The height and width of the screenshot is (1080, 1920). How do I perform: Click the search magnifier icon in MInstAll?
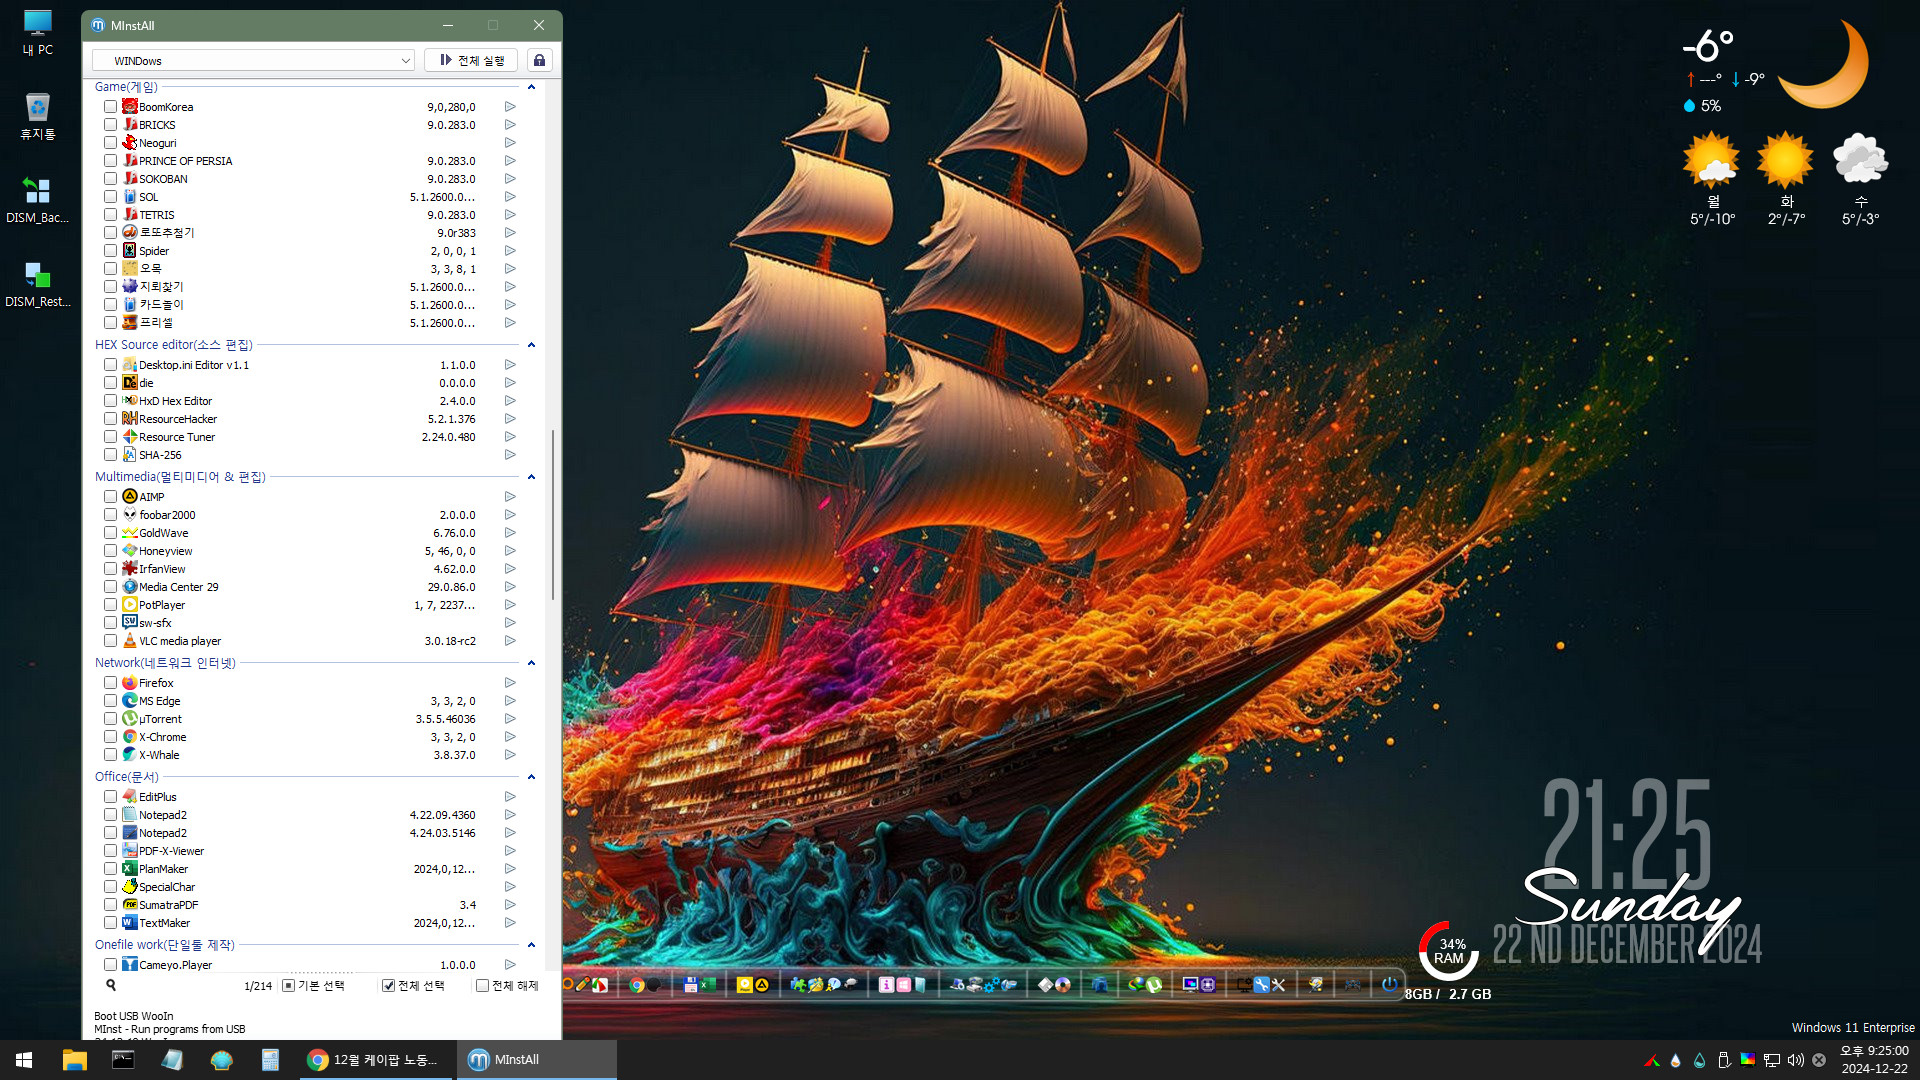click(x=111, y=985)
